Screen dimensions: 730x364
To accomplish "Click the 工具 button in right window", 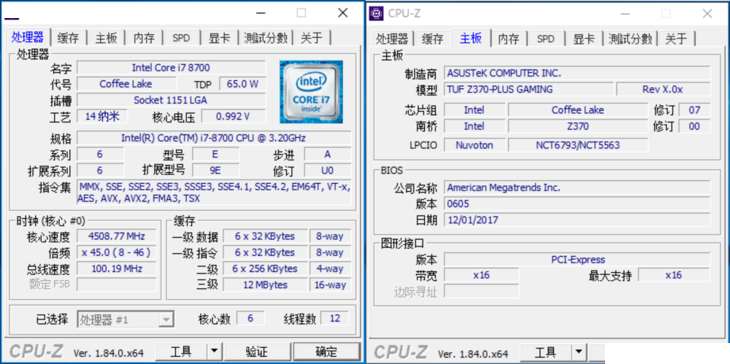I will (x=546, y=352).
